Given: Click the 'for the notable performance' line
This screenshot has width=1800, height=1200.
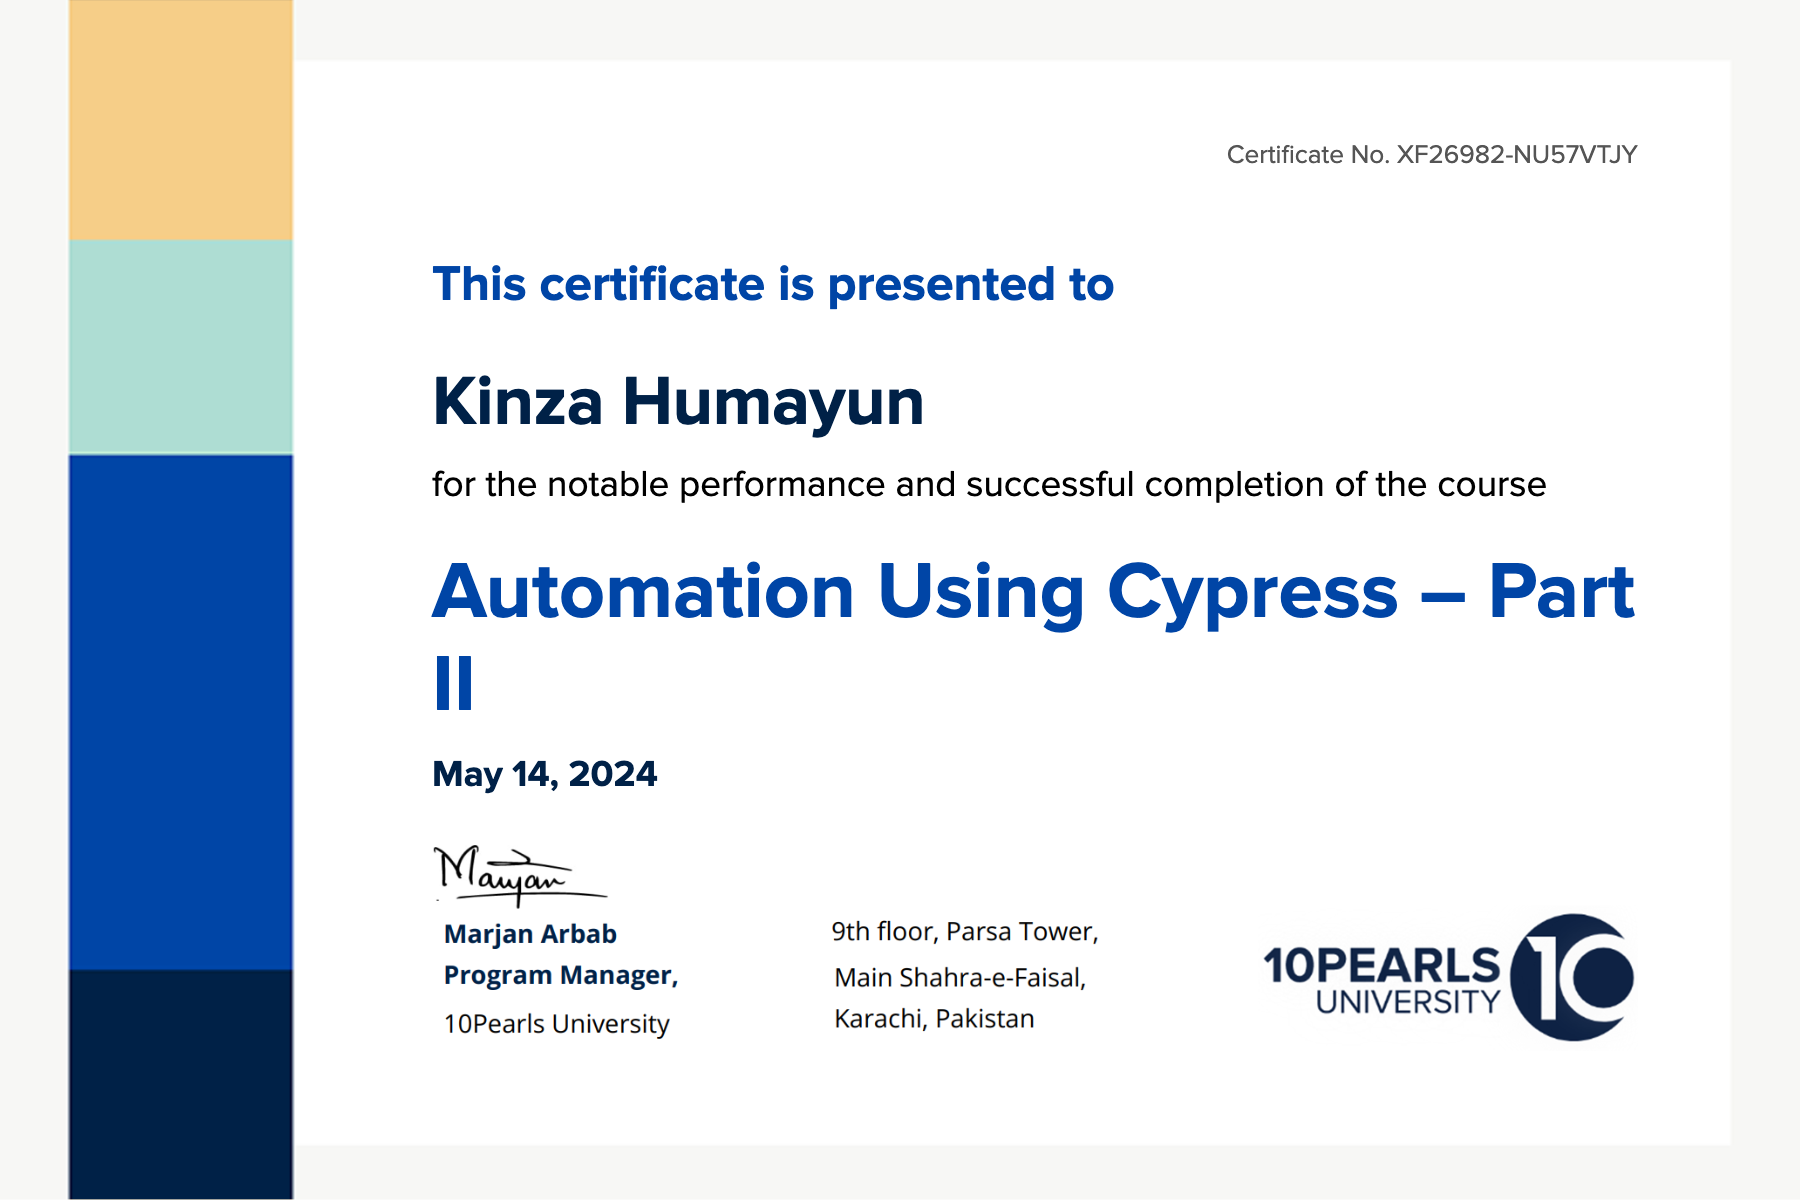Looking at the screenshot, I should pyautogui.click(x=988, y=485).
